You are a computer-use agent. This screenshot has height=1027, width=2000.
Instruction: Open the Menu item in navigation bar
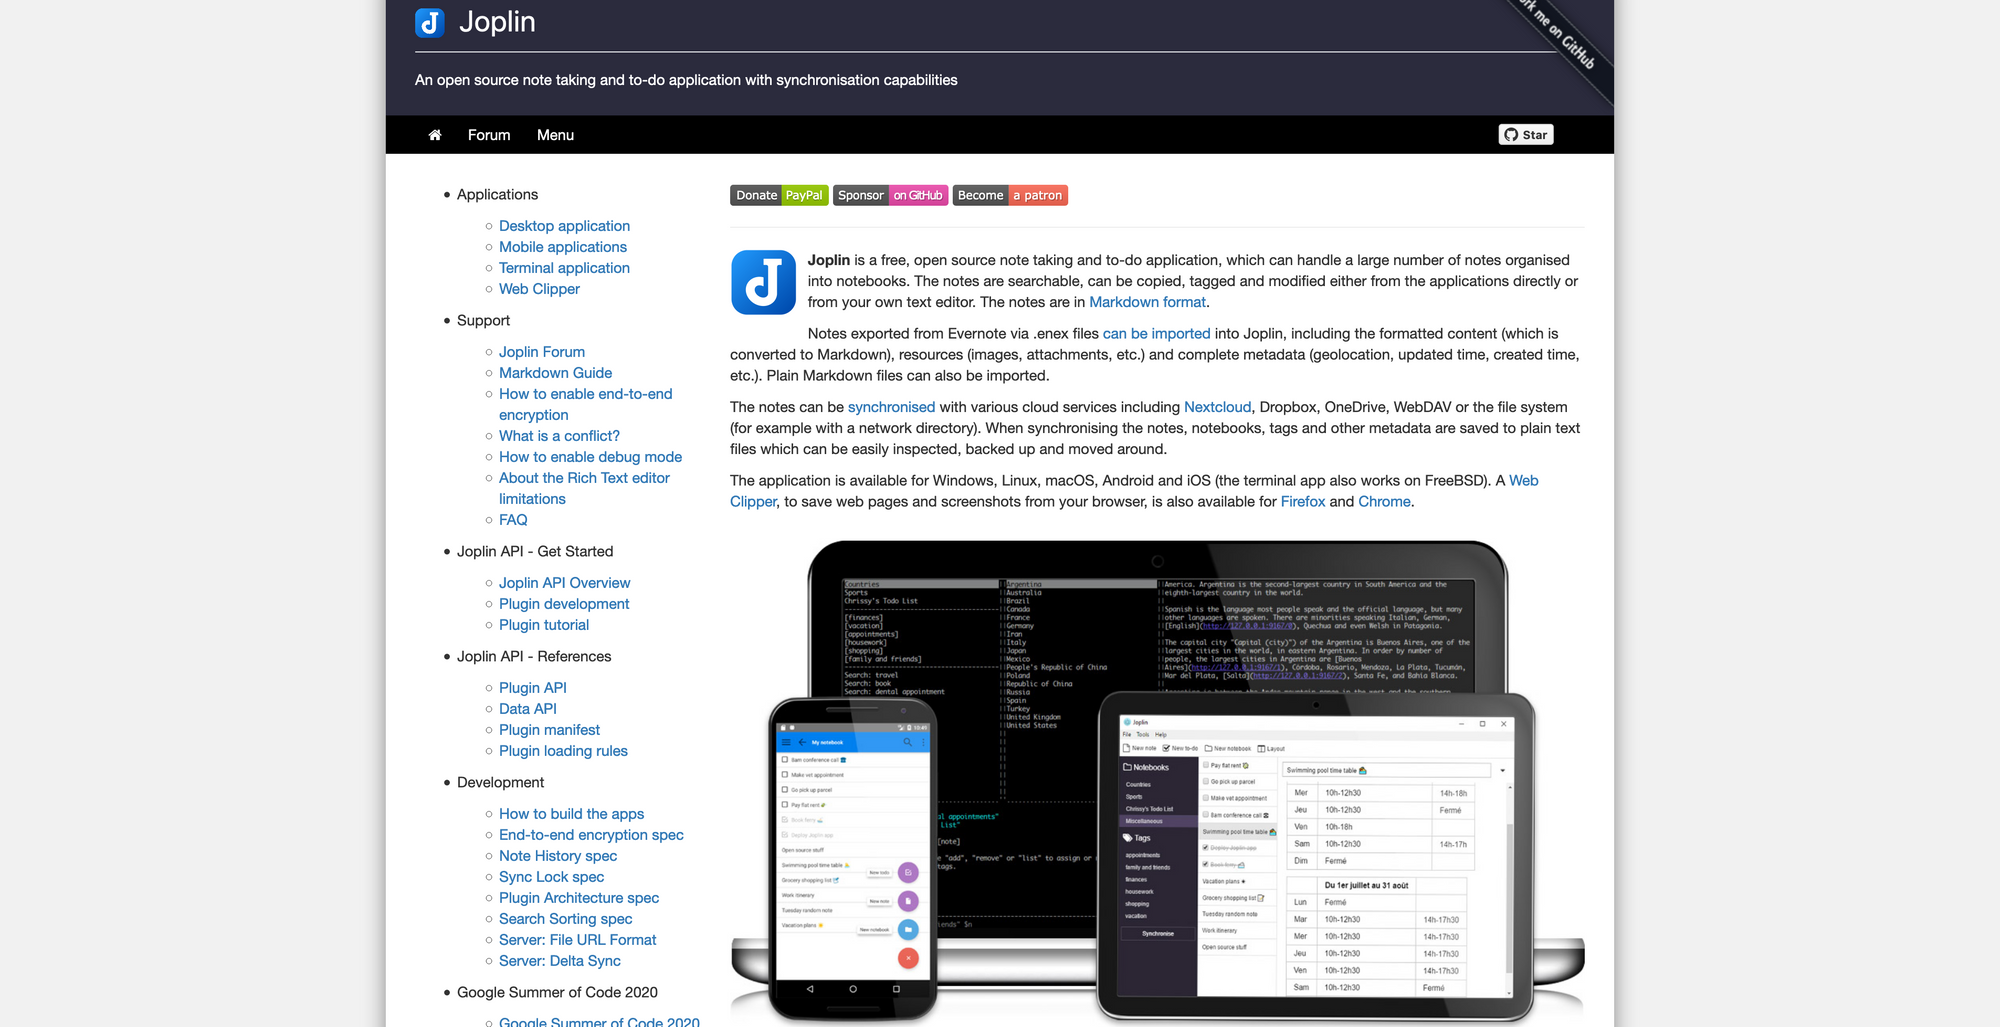click(555, 135)
